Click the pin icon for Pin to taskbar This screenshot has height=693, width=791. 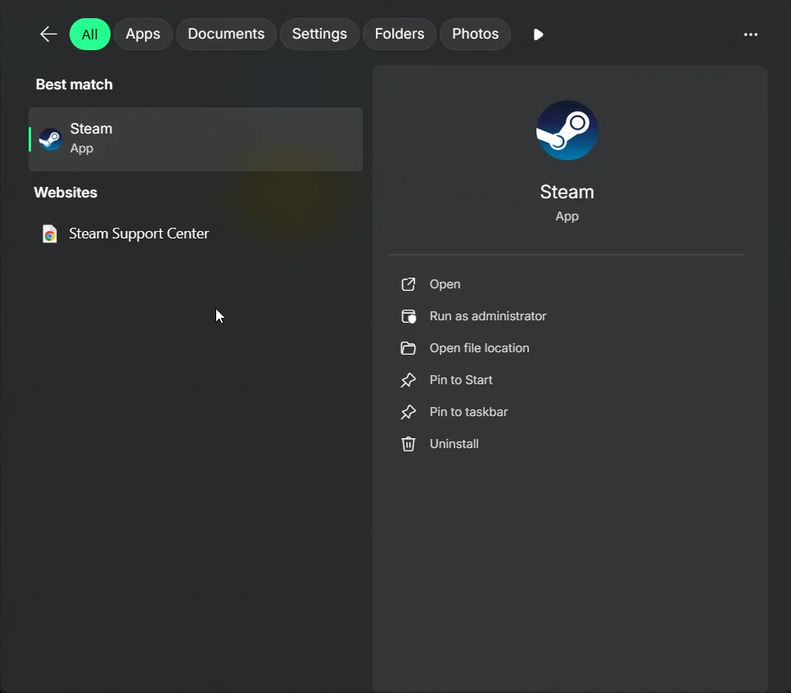[x=408, y=412]
